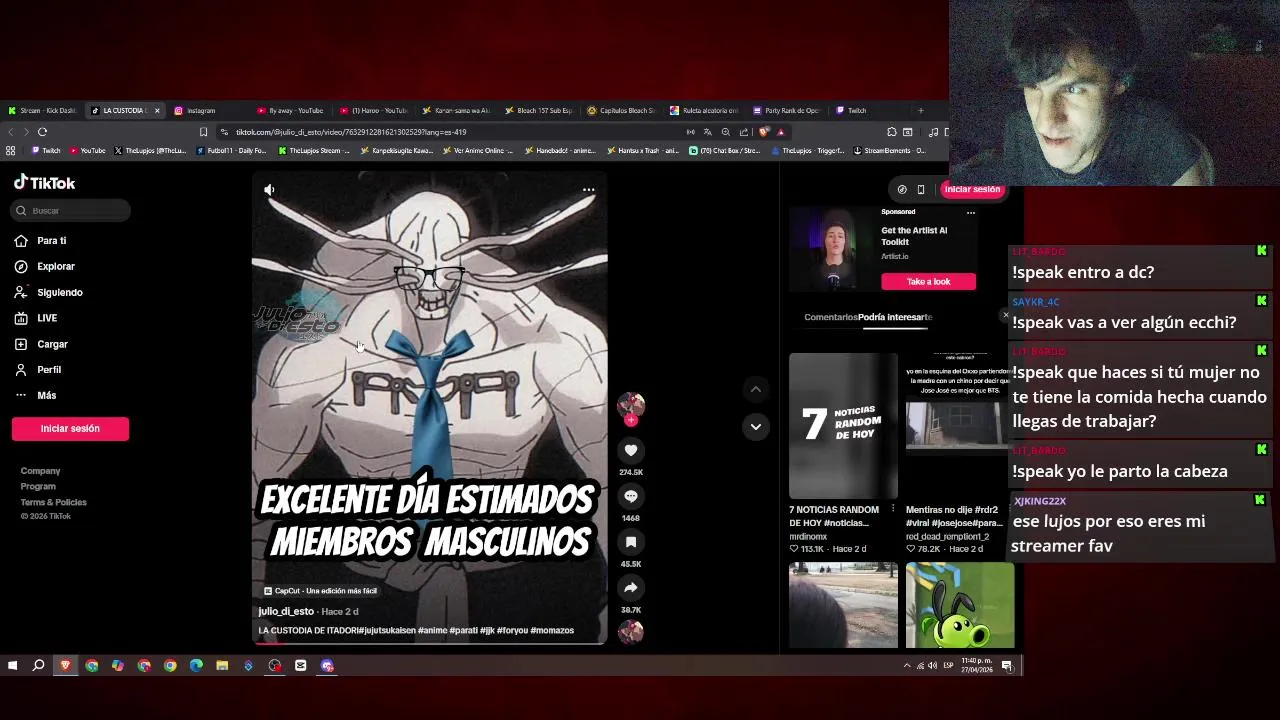
Task: Open the 7 NOTICIAS RANDOM DE HOY thumbnail
Action: [x=843, y=425]
